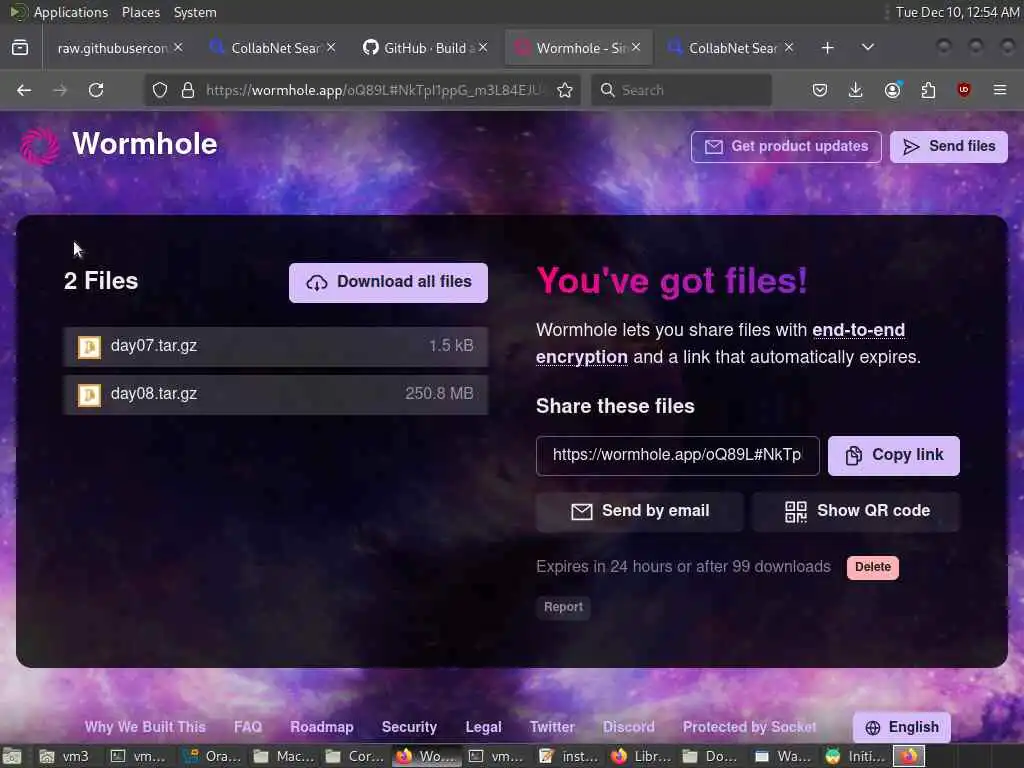Screen dimensions: 1024x768
Task: Open the downloads arrow icon
Action: [856, 90]
